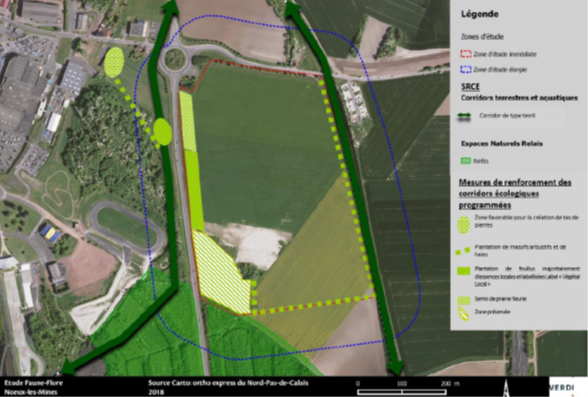Click the VERDI logo in footer

(x=562, y=387)
